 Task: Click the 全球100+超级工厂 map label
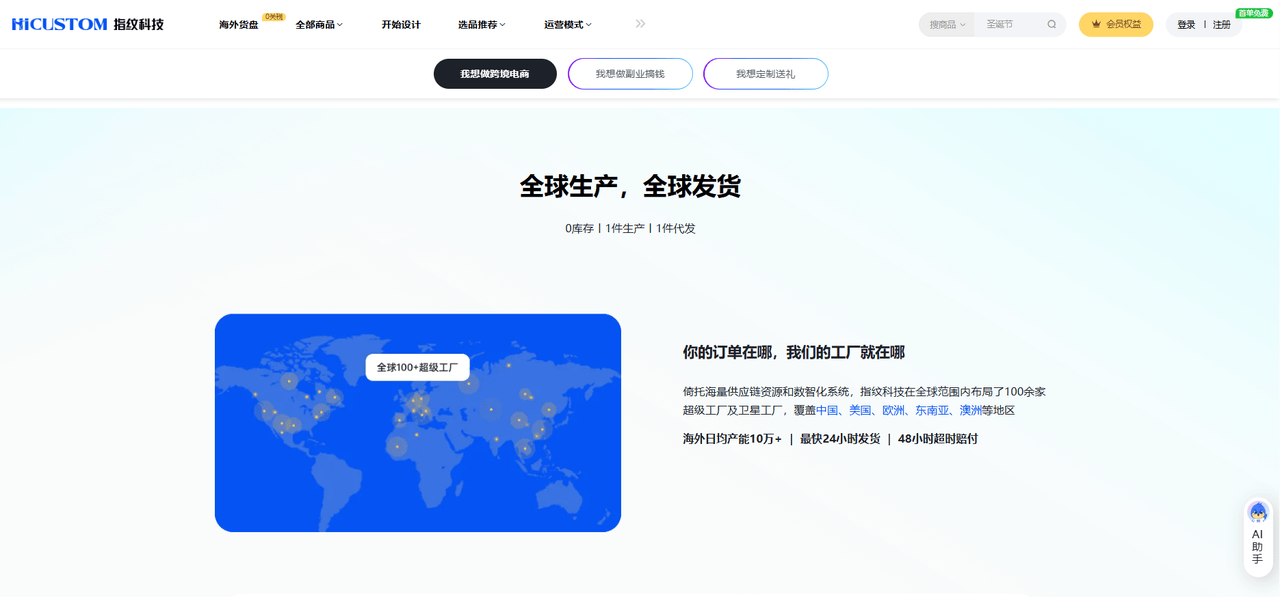[x=417, y=367]
